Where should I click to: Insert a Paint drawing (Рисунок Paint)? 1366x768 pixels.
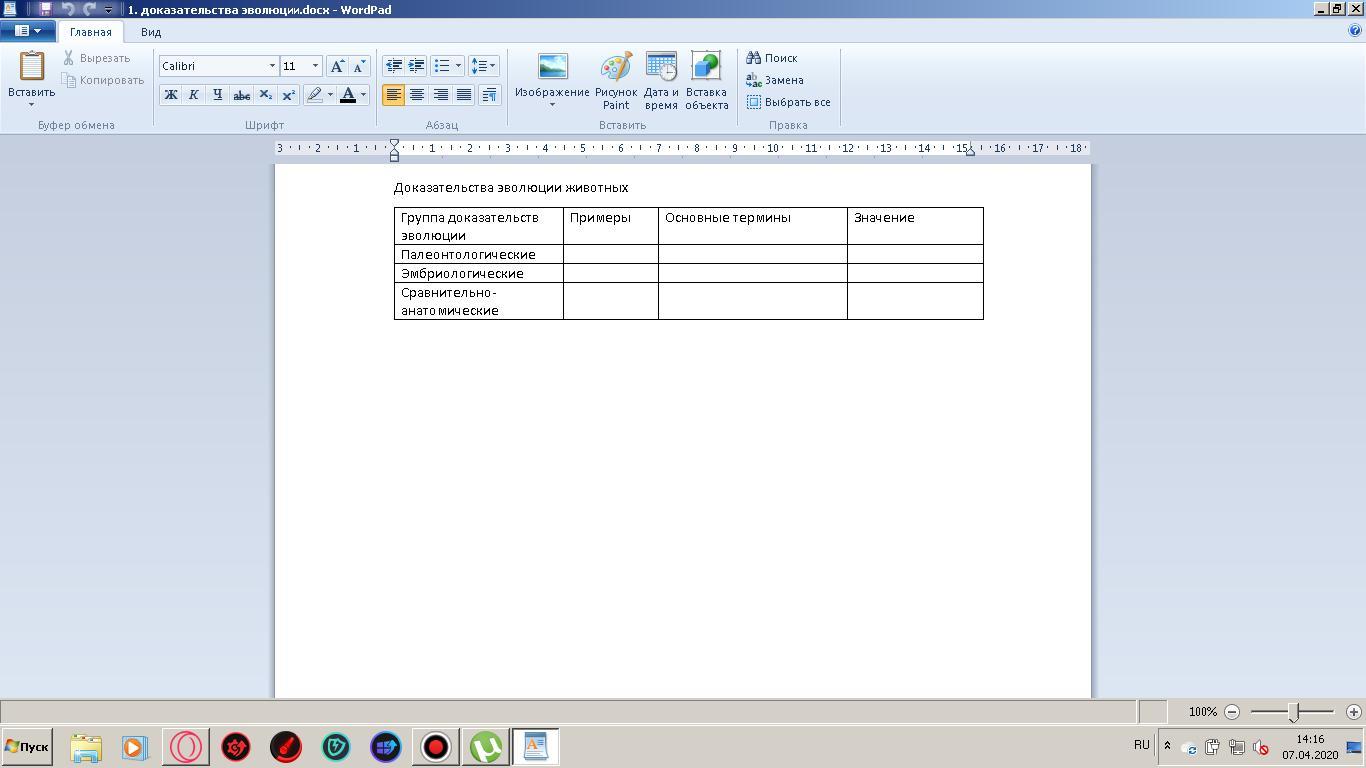click(616, 81)
